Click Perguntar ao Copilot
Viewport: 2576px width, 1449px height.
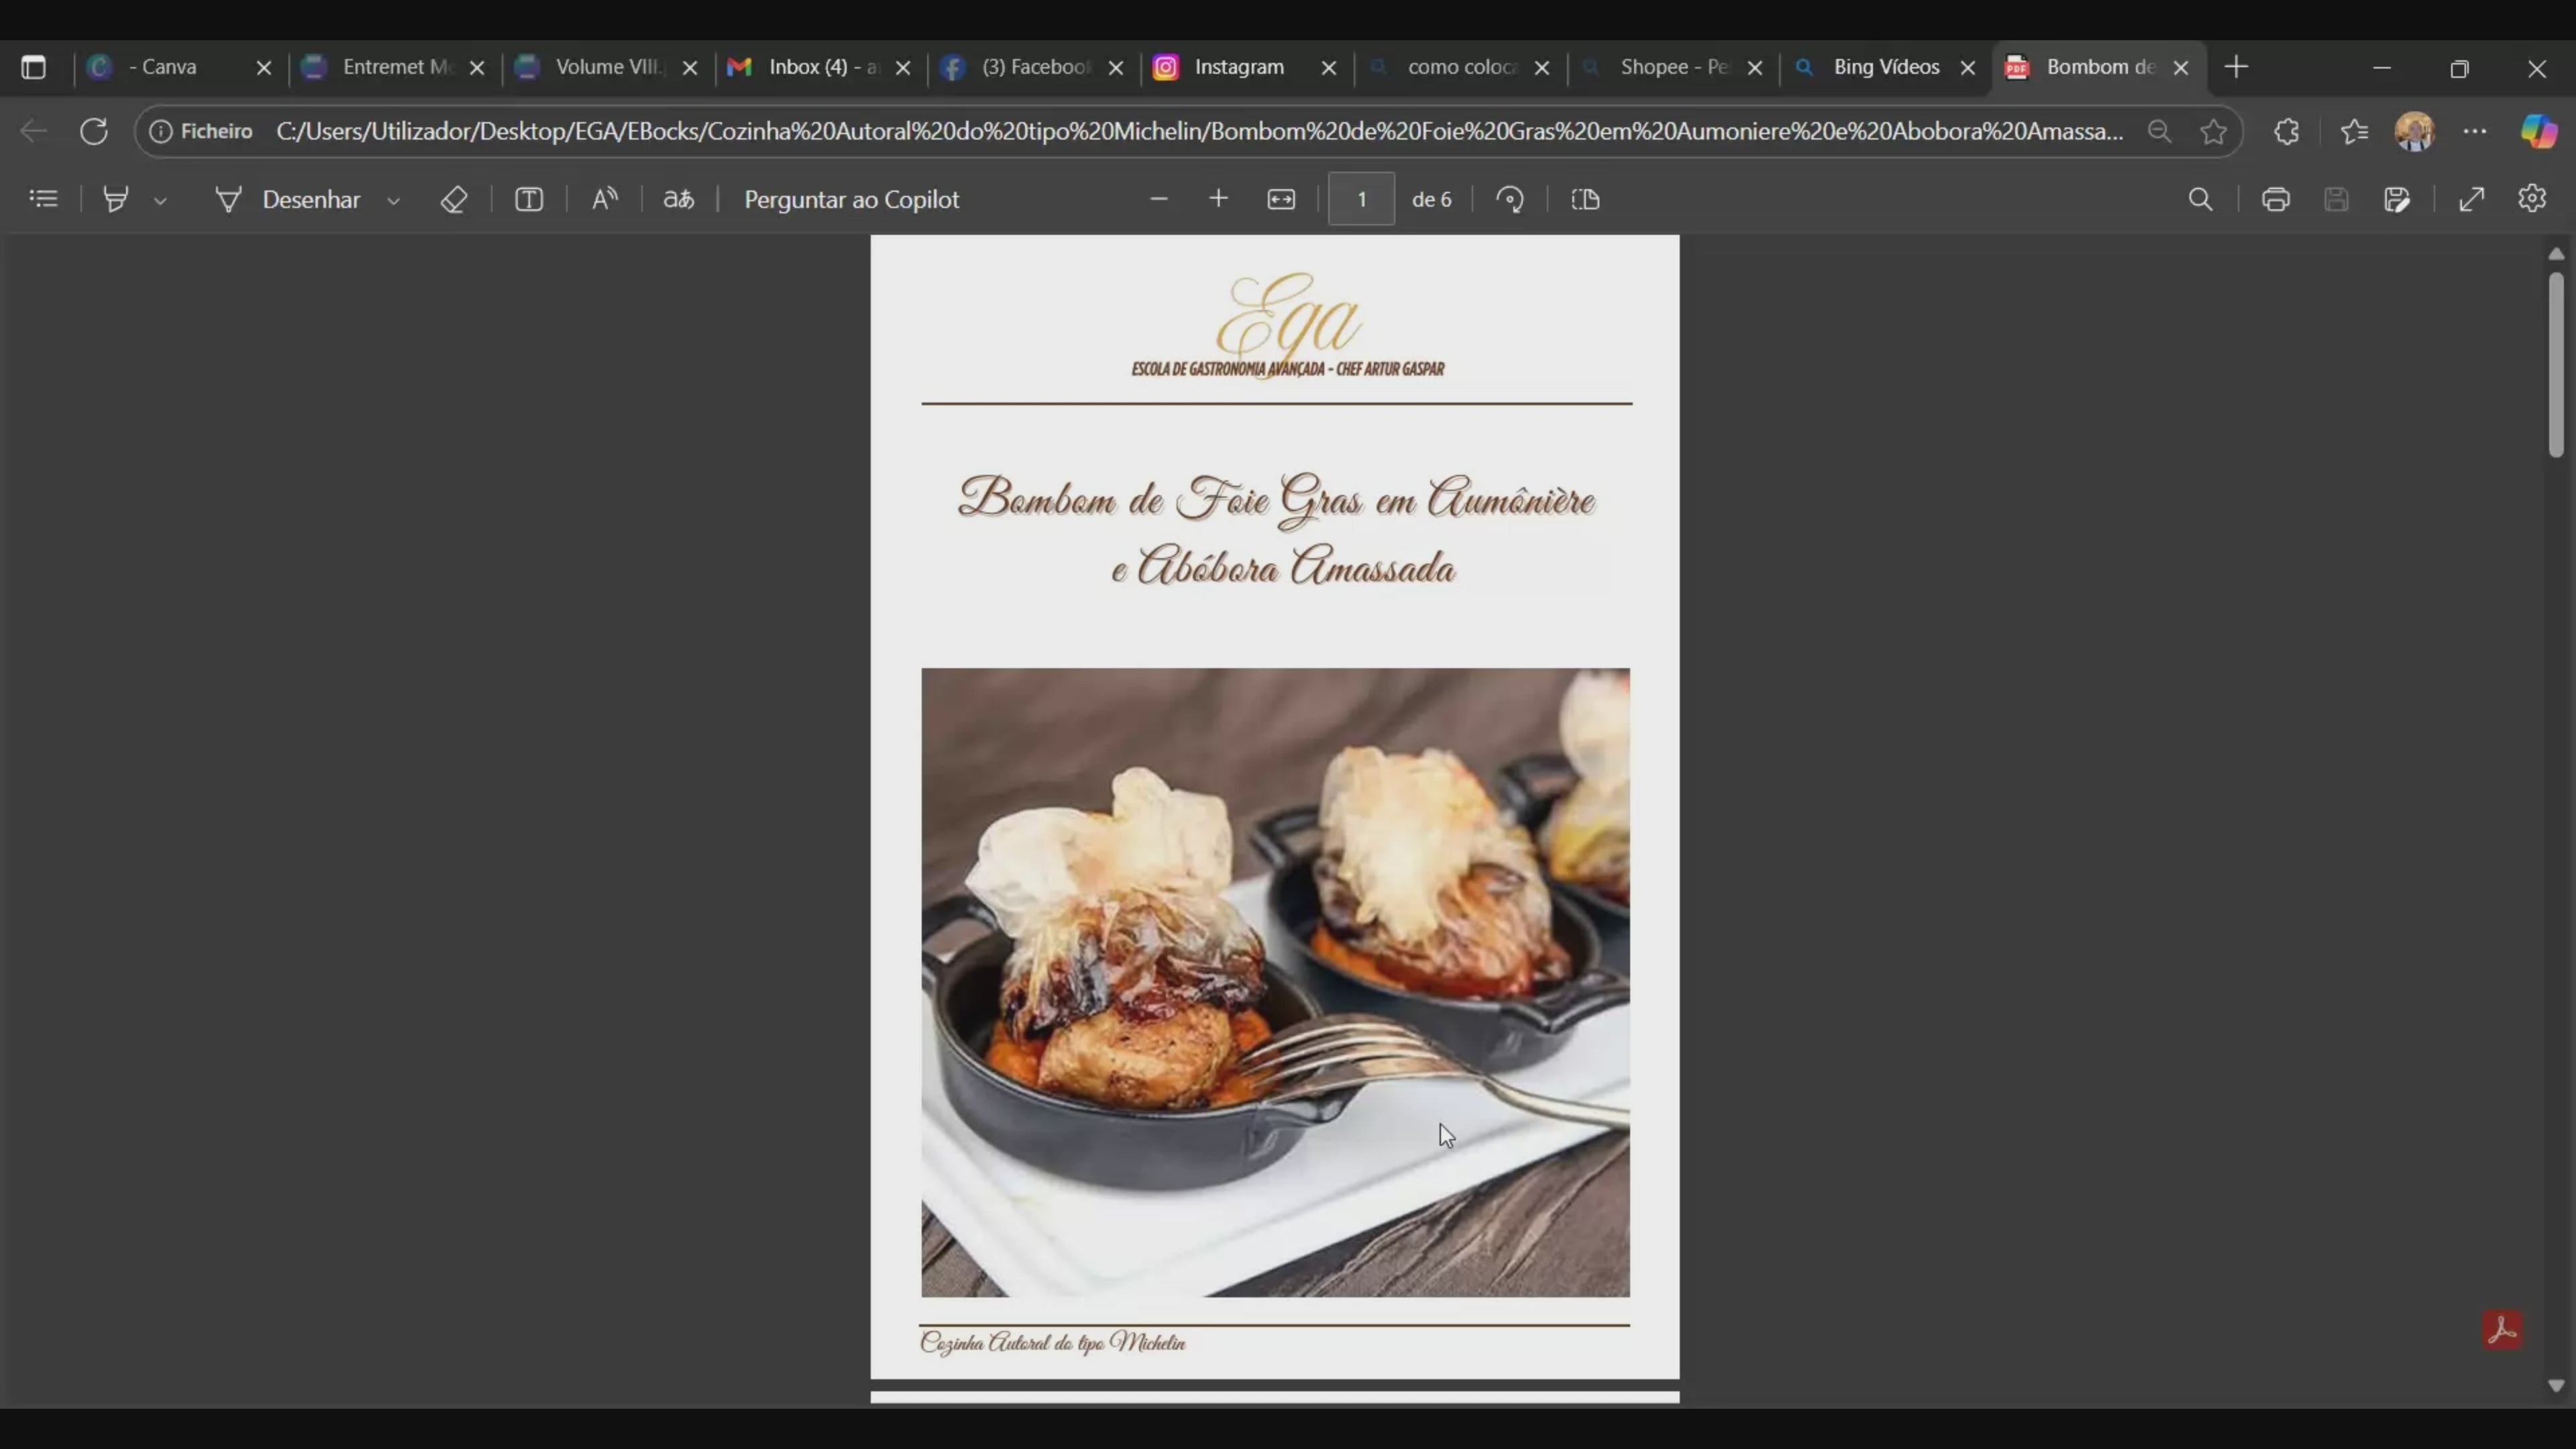click(x=852, y=198)
